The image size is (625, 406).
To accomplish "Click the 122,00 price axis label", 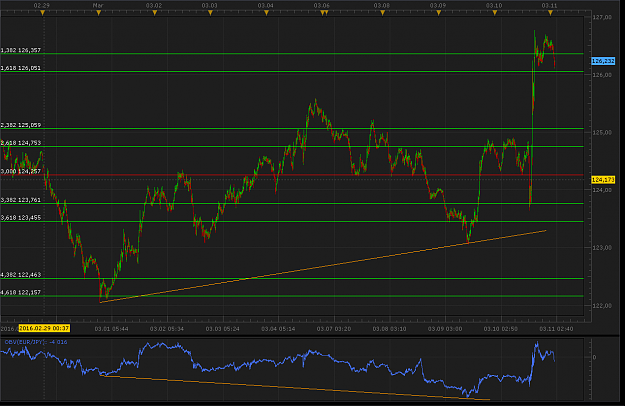I will 602,306.
